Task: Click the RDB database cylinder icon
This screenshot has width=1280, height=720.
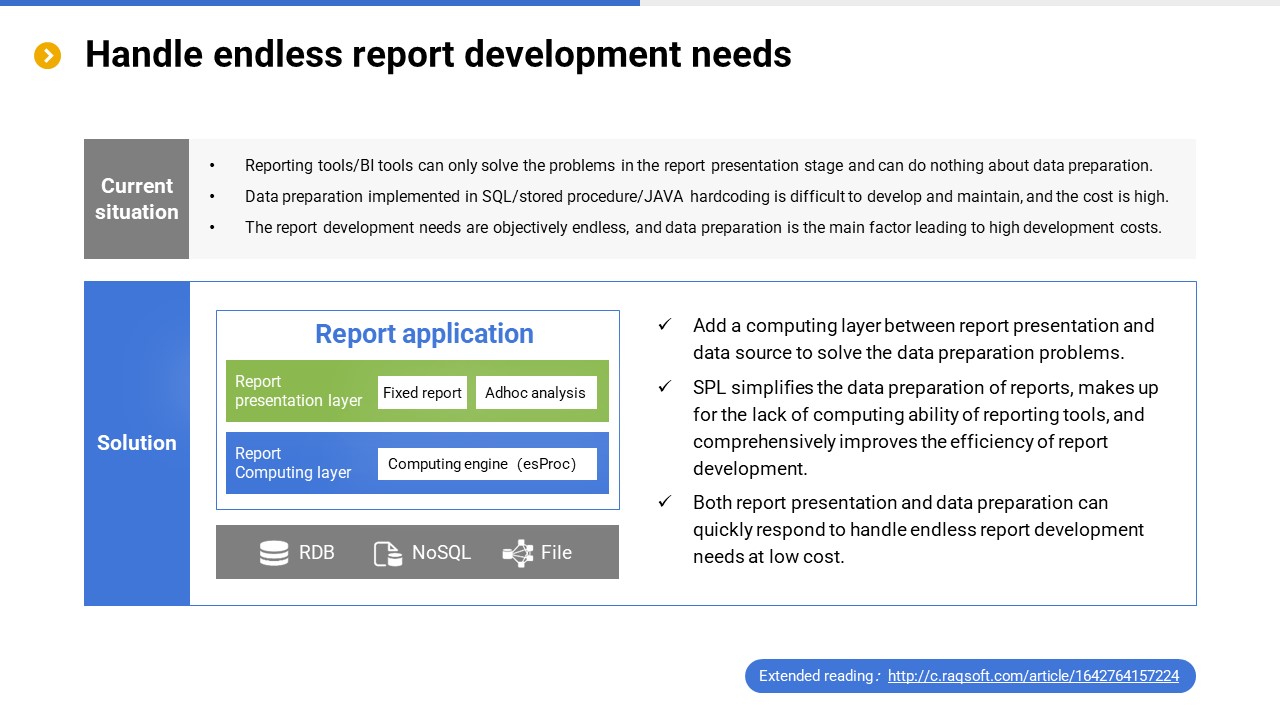Action: (274, 553)
